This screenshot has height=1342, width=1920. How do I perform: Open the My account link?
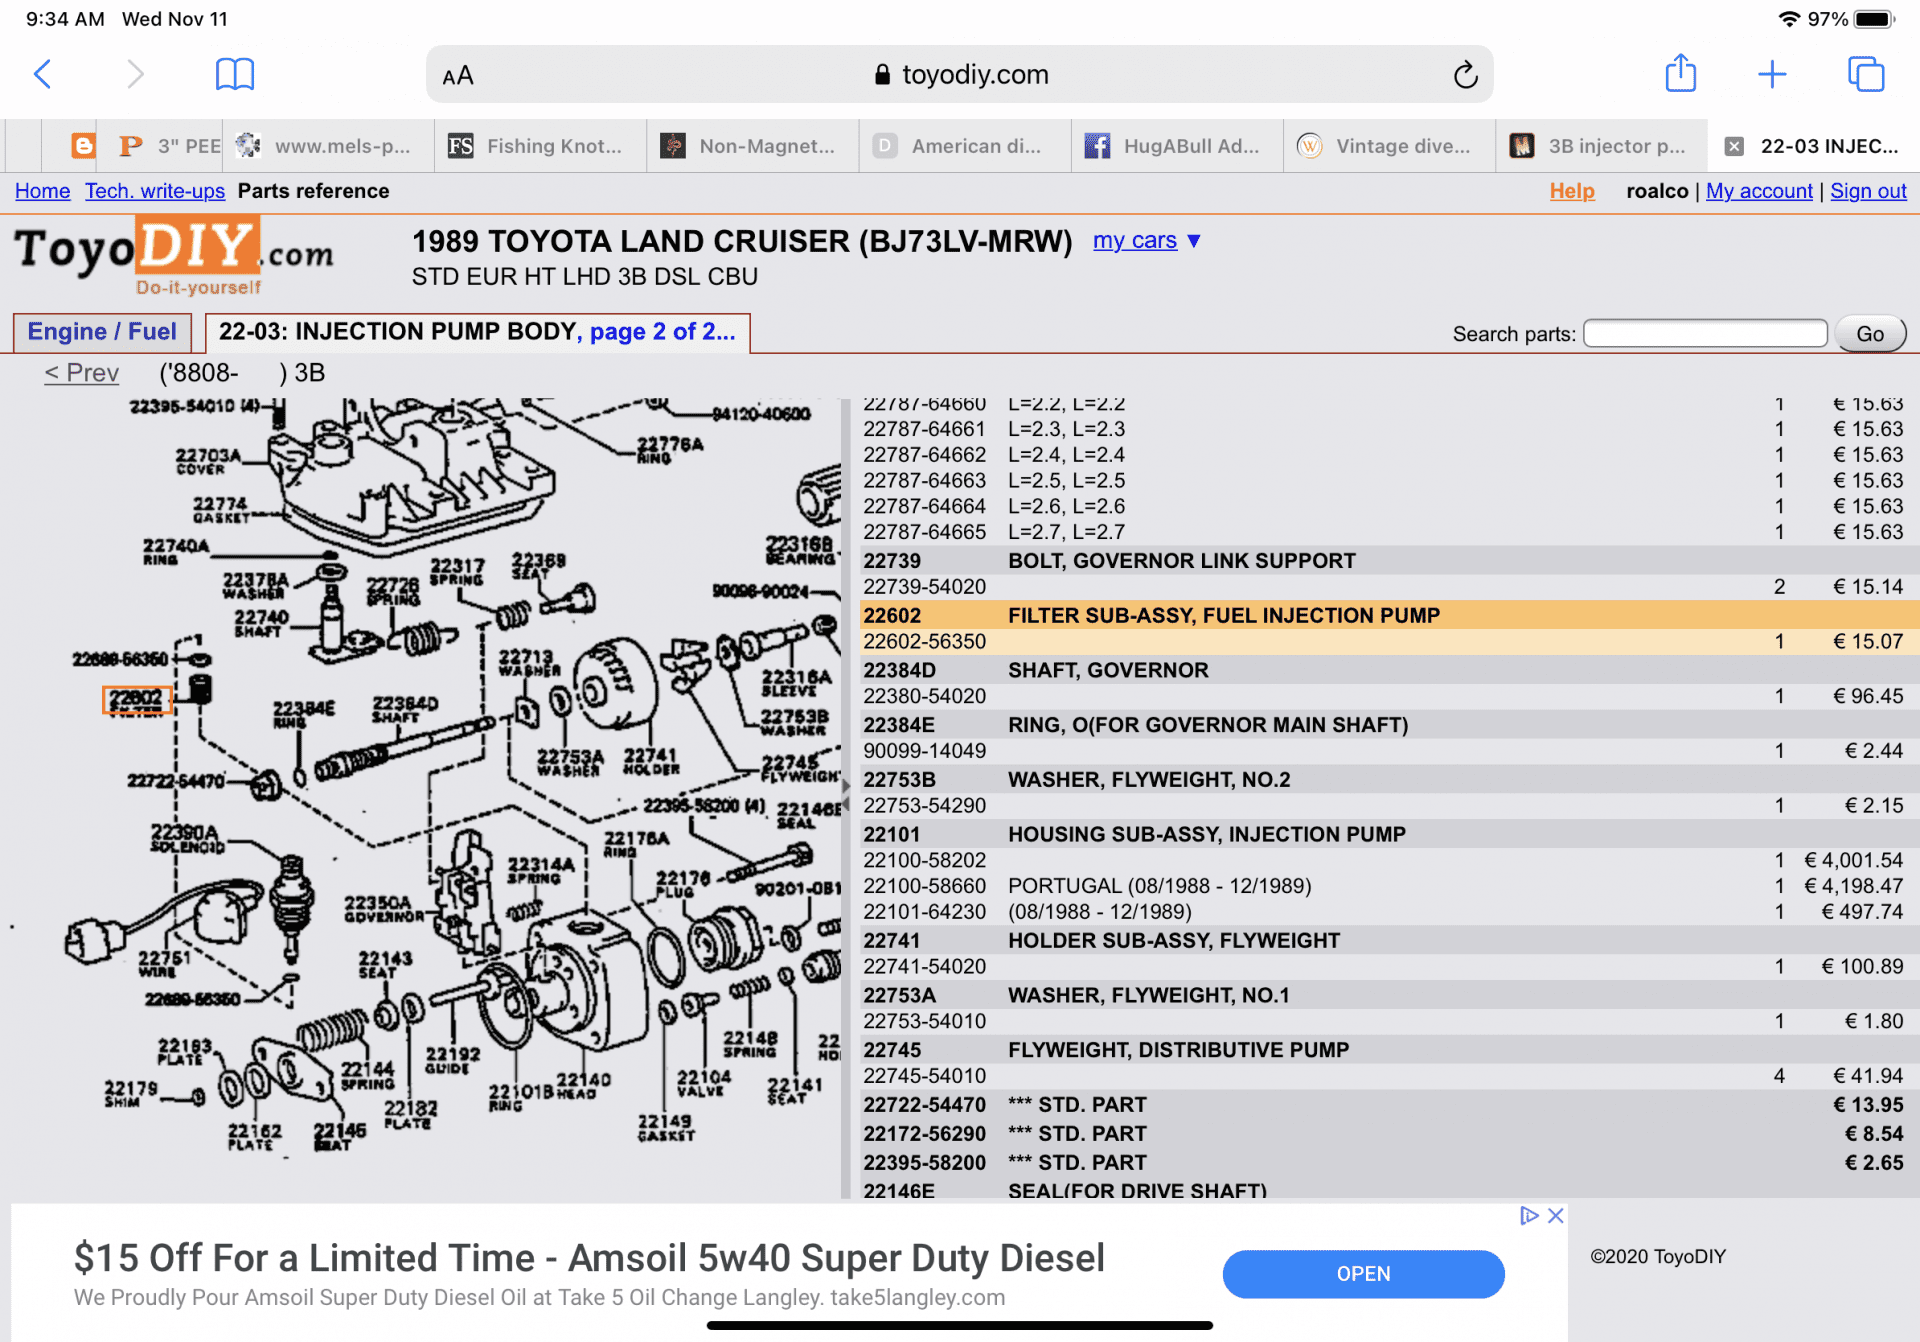(1759, 191)
